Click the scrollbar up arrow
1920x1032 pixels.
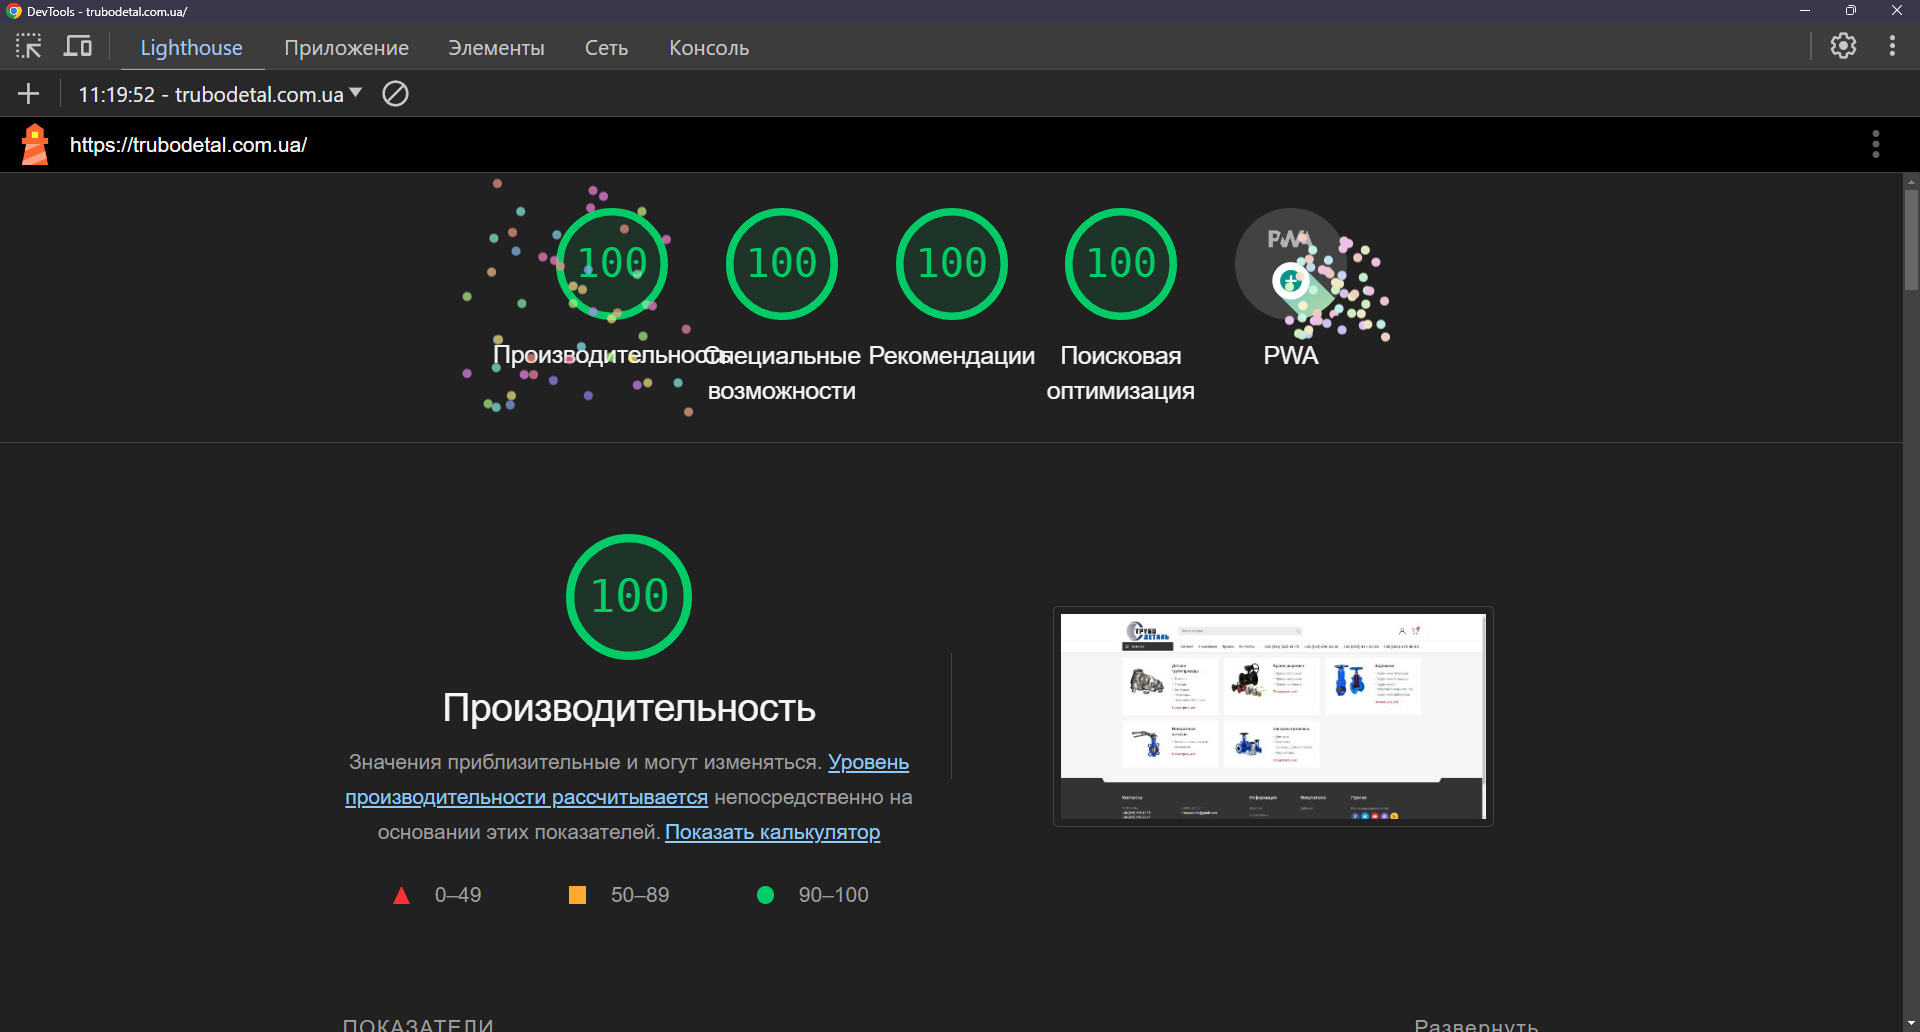point(1911,182)
